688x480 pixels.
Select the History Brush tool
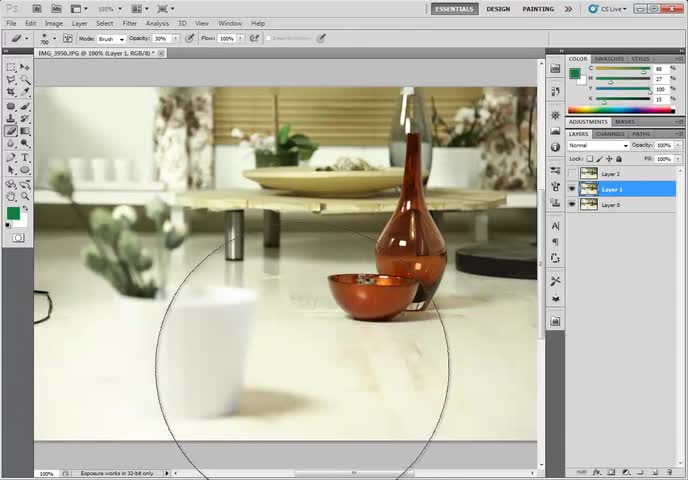coord(25,118)
